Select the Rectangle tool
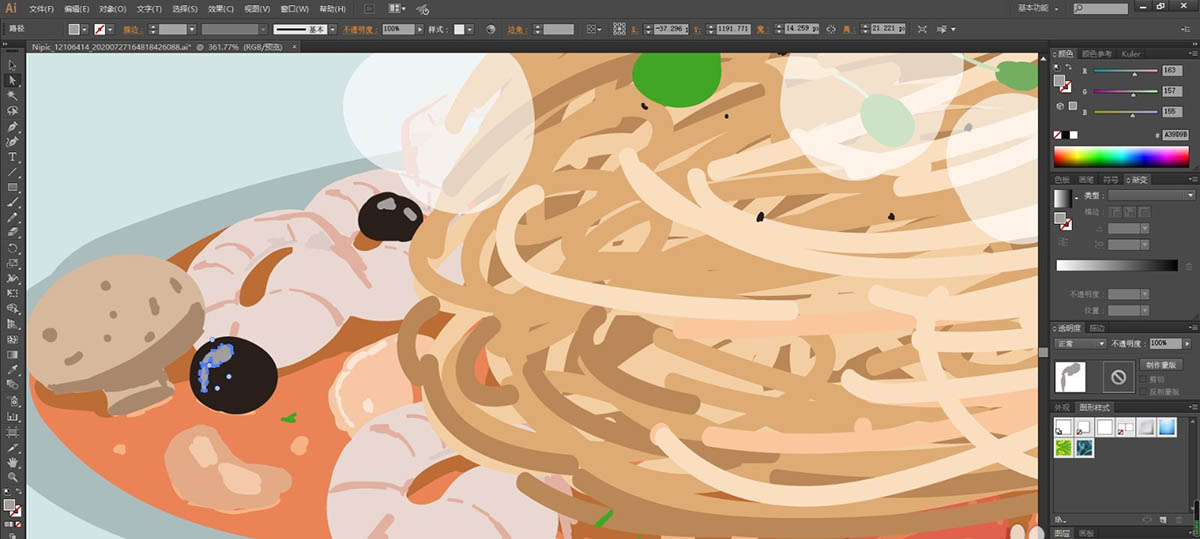 tap(13, 187)
